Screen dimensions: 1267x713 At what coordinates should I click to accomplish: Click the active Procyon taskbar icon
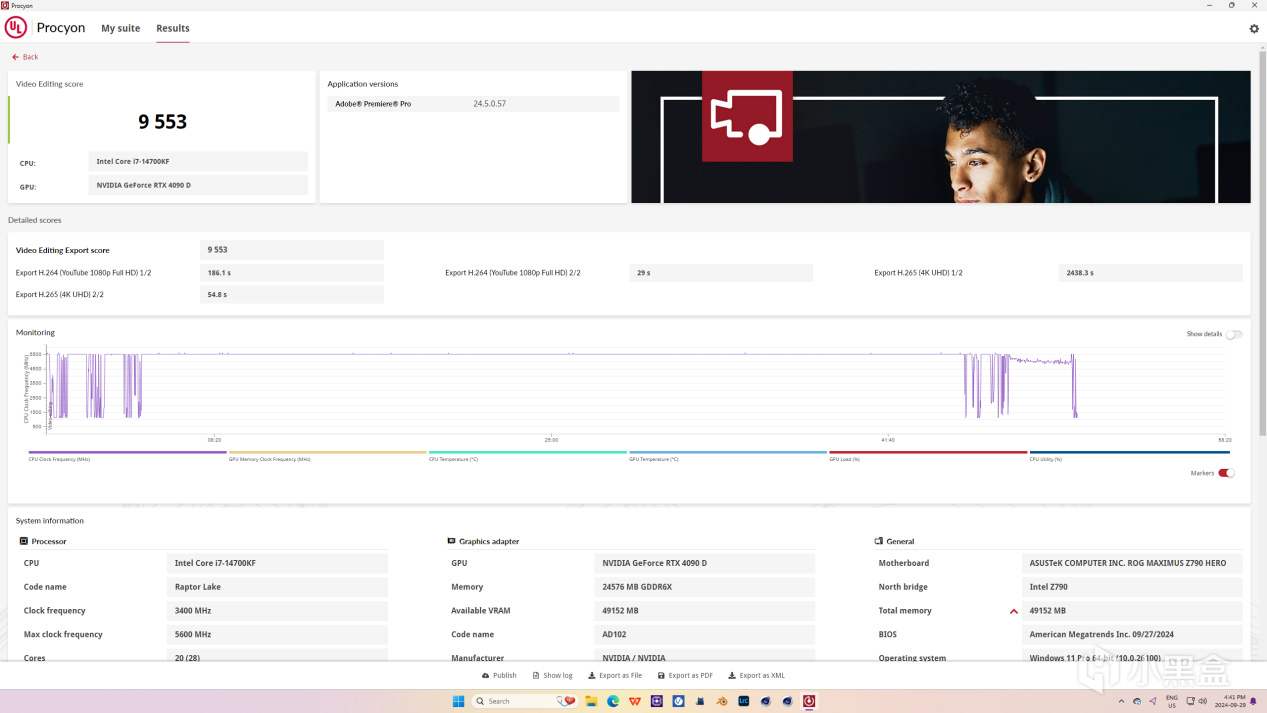(809, 701)
